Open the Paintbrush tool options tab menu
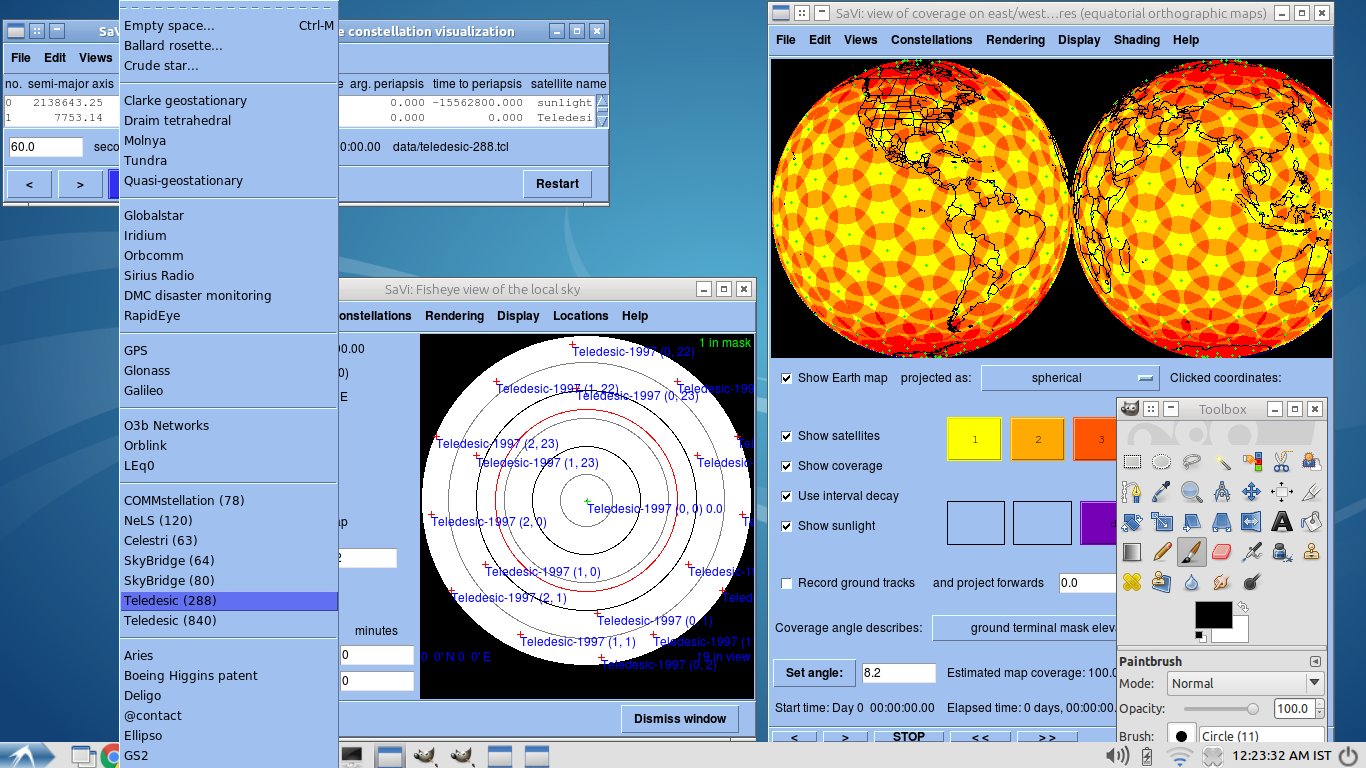Image resolution: width=1366 pixels, height=768 pixels. (1315, 661)
